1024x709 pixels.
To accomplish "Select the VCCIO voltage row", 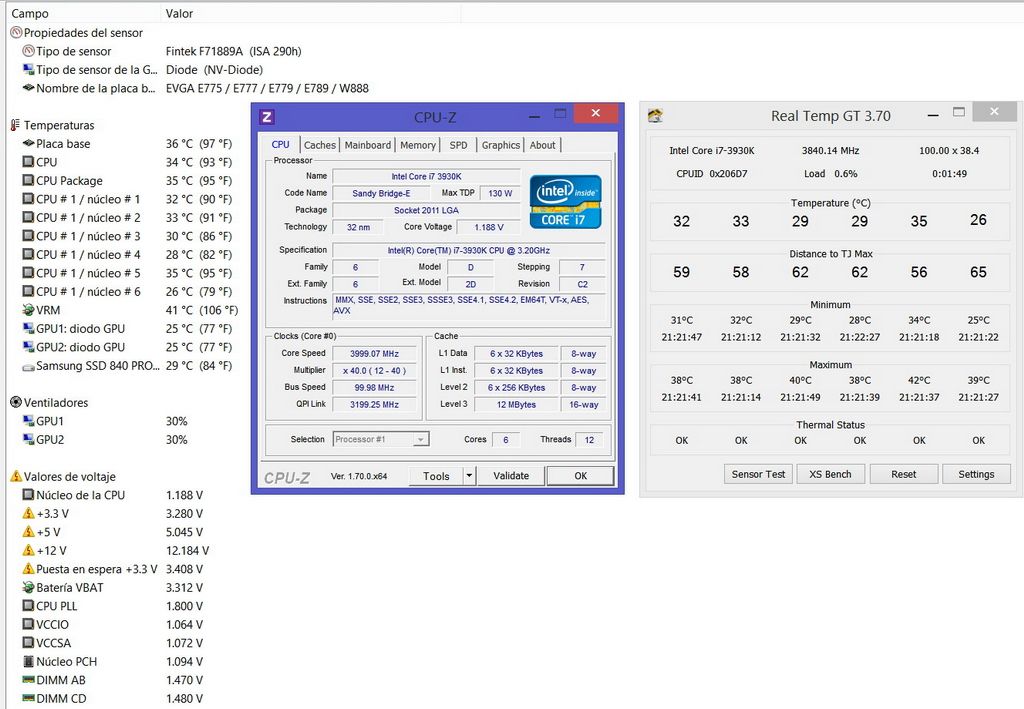I will tap(114, 625).
